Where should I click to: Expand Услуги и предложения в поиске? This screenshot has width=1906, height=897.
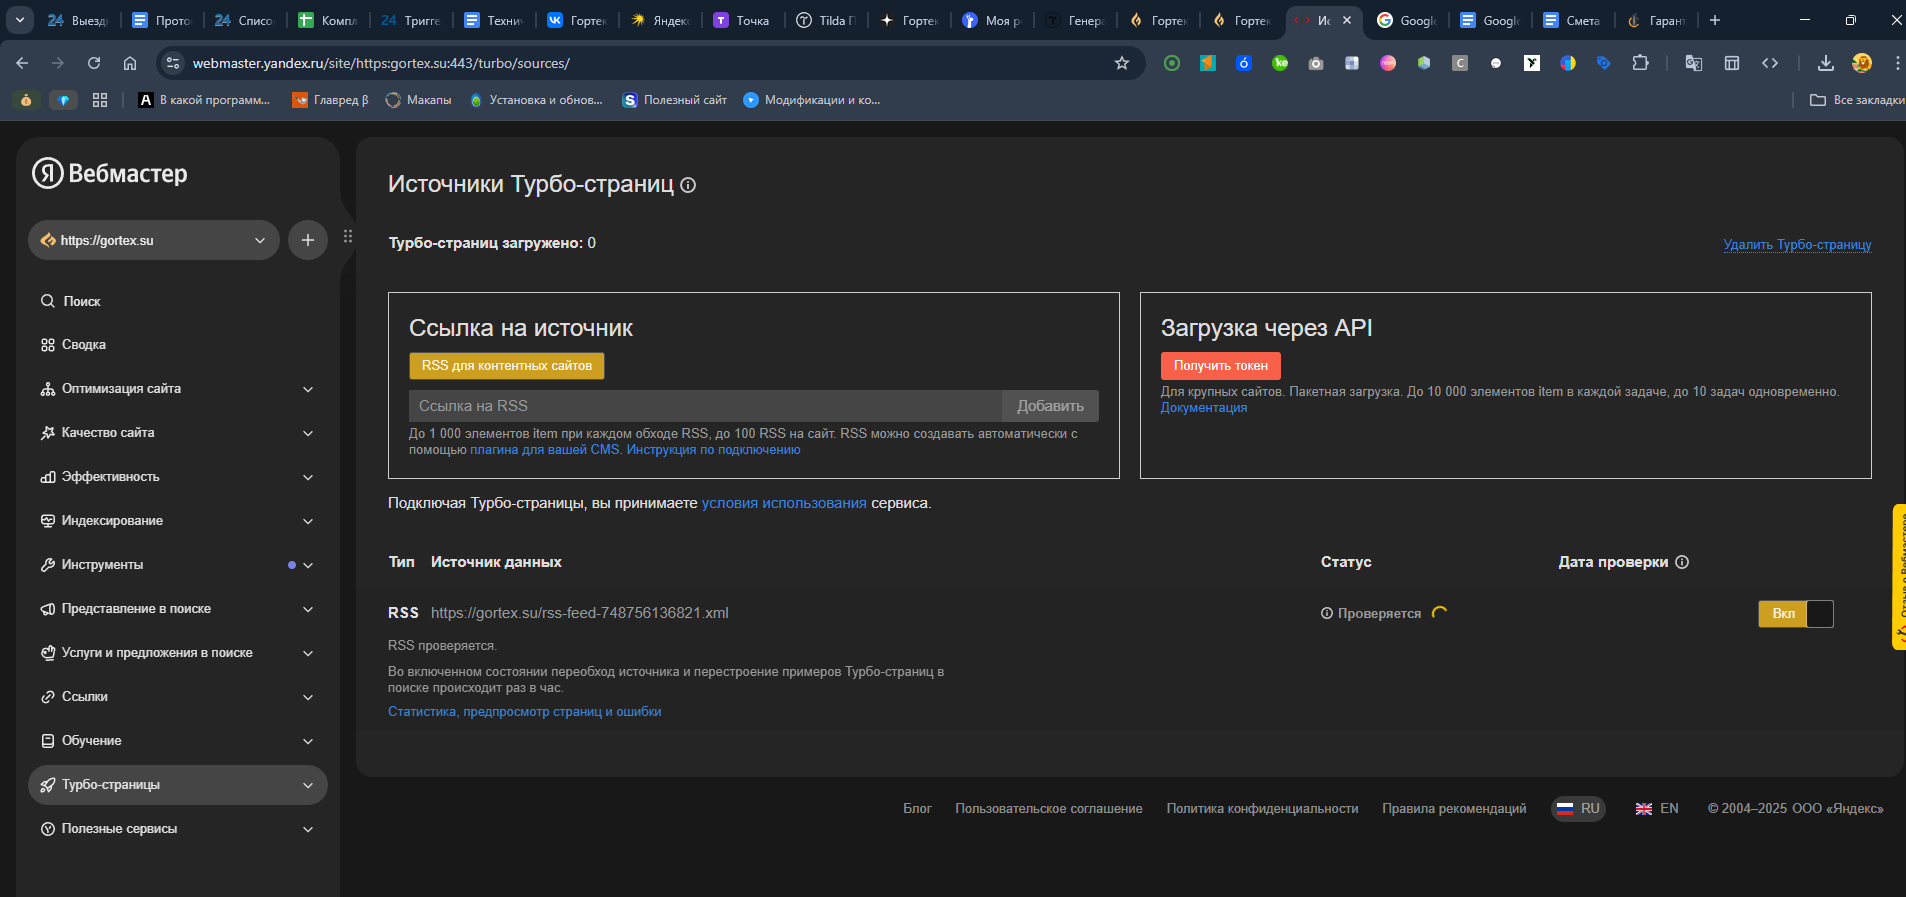coord(178,653)
